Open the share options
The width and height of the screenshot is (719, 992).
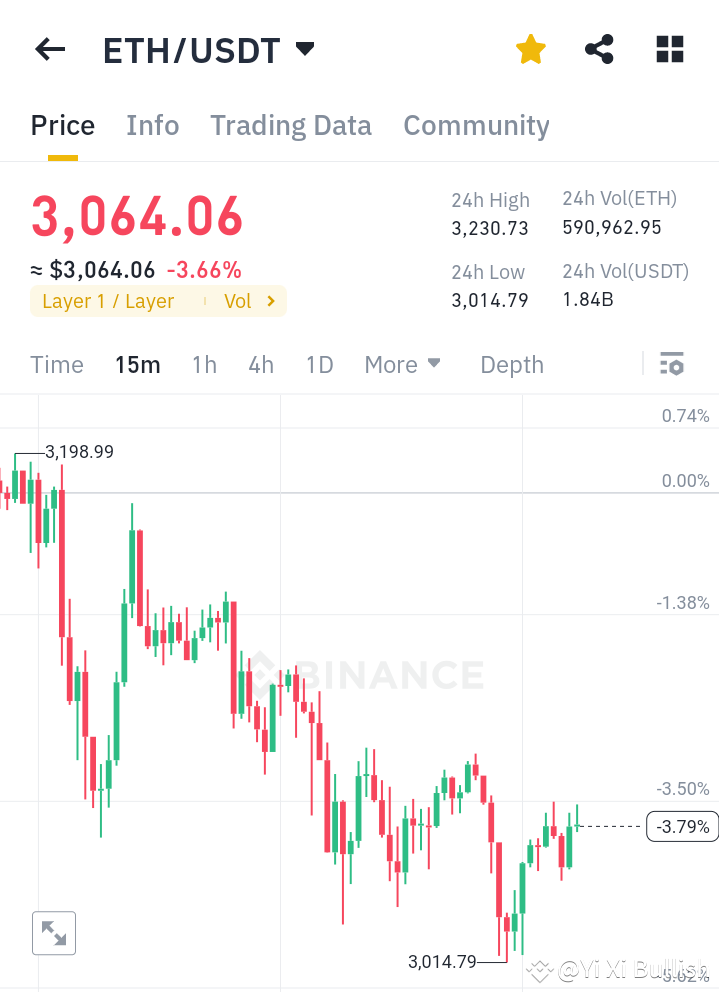coord(598,48)
